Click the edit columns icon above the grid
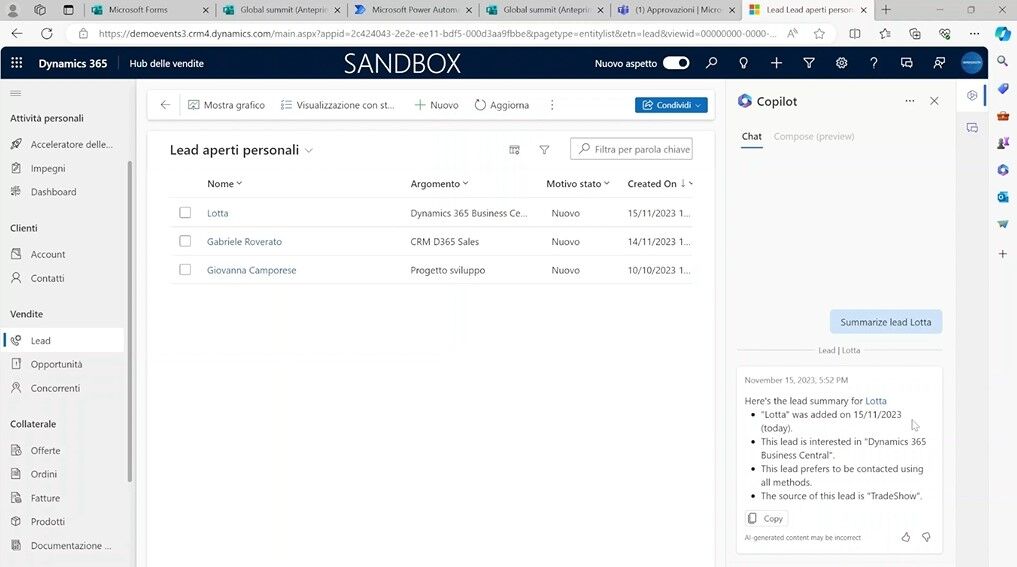This screenshot has width=1017, height=567. [514, 150]
